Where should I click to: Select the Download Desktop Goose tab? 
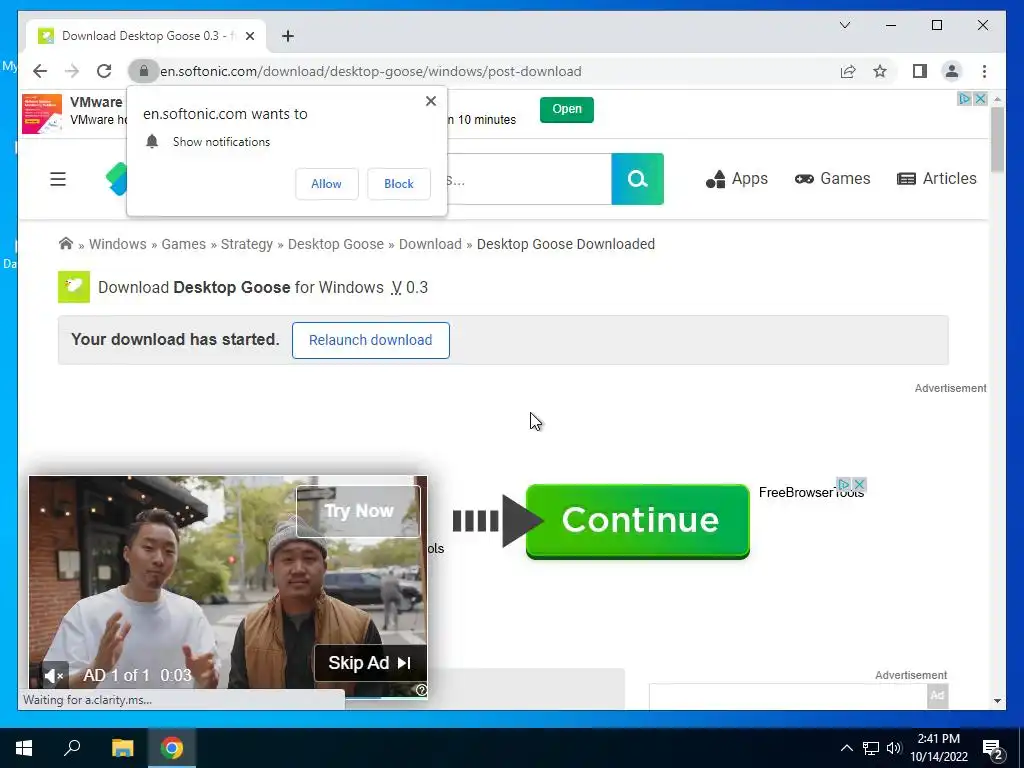click(x=145, y=36)
